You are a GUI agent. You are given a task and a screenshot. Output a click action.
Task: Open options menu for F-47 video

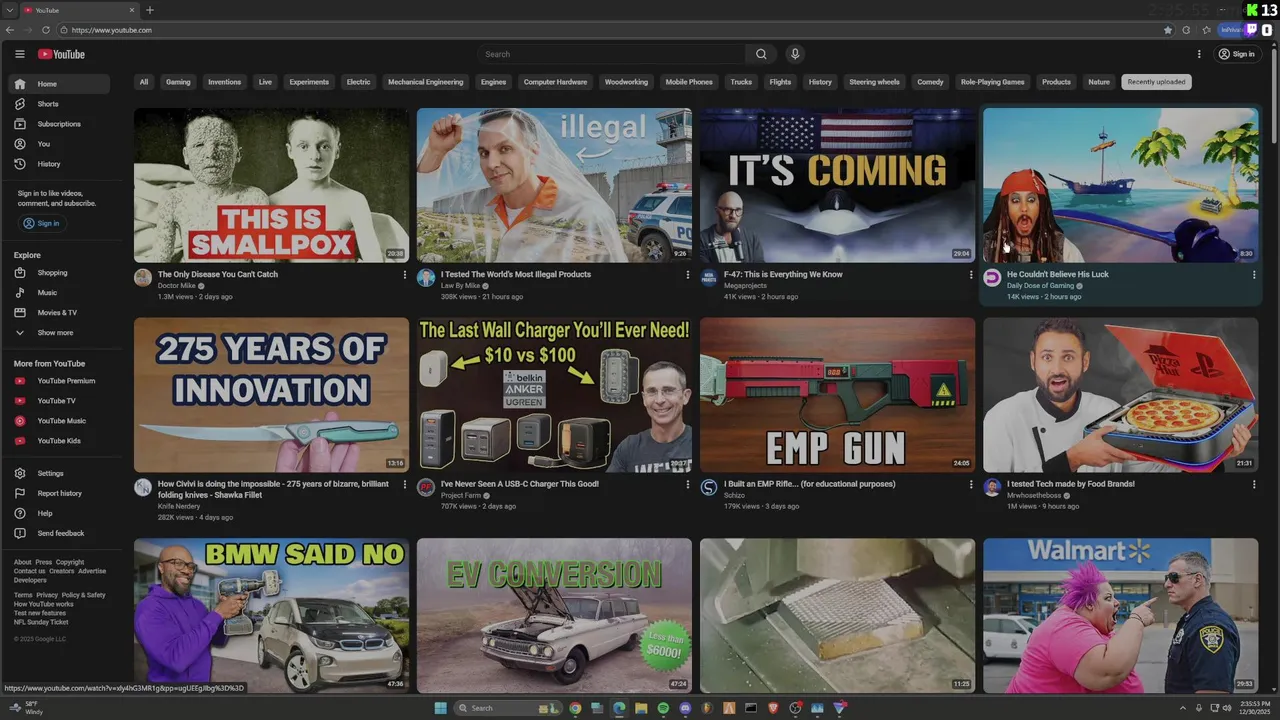(971, 275)
